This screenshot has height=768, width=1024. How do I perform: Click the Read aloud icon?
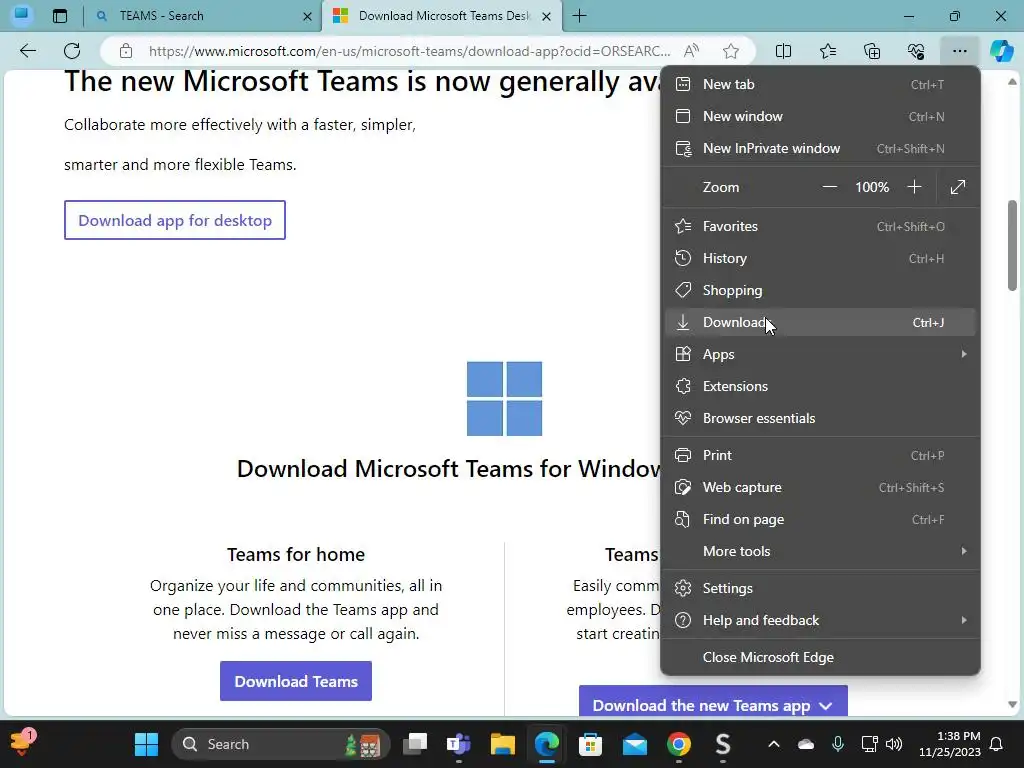pos(691,51)
